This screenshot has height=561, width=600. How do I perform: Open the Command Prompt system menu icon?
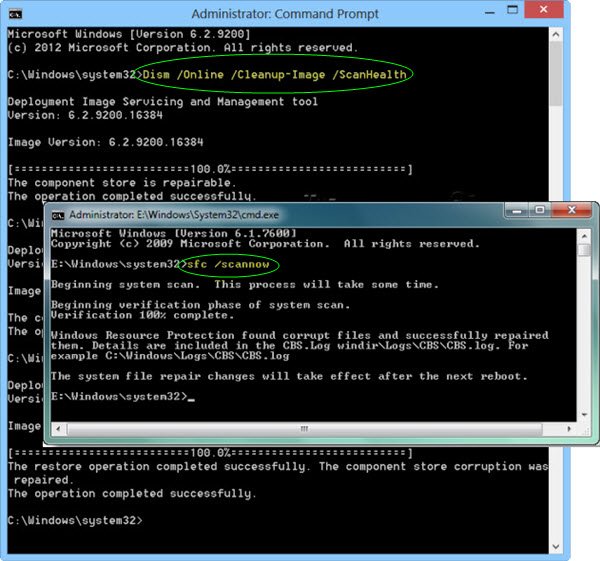(x=16, y=15)
